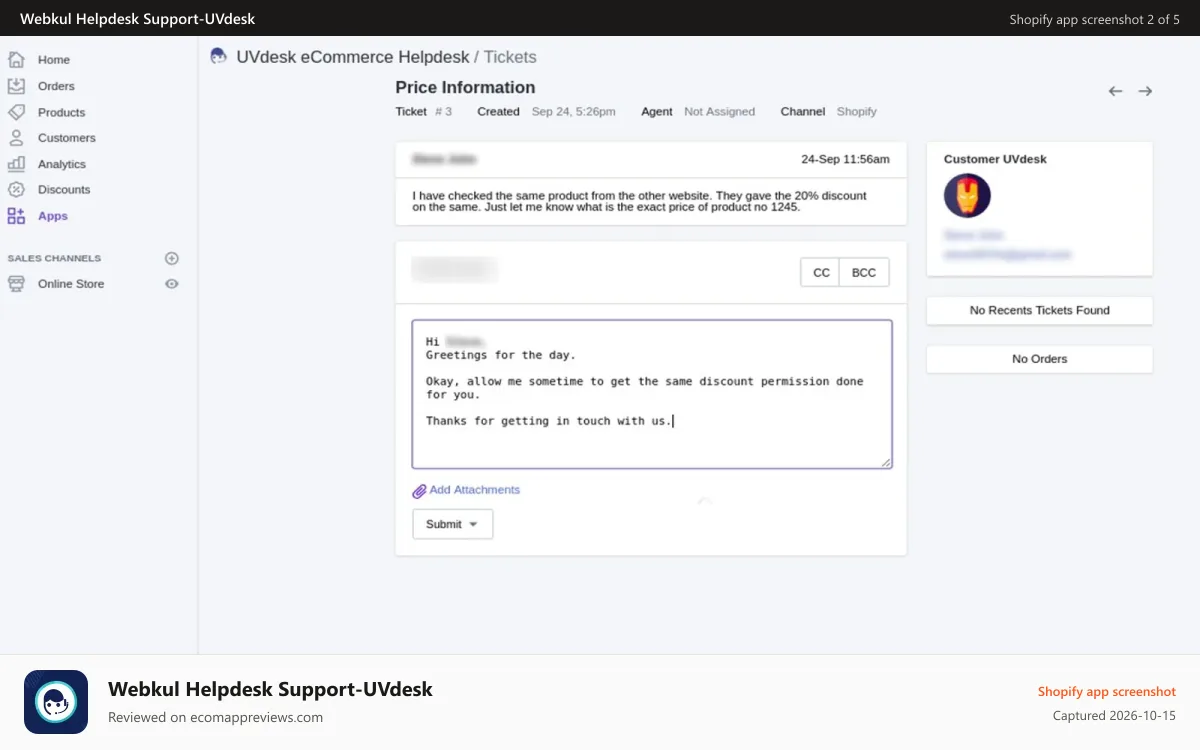Click the Customer UVdesk heading

(995, 159)
